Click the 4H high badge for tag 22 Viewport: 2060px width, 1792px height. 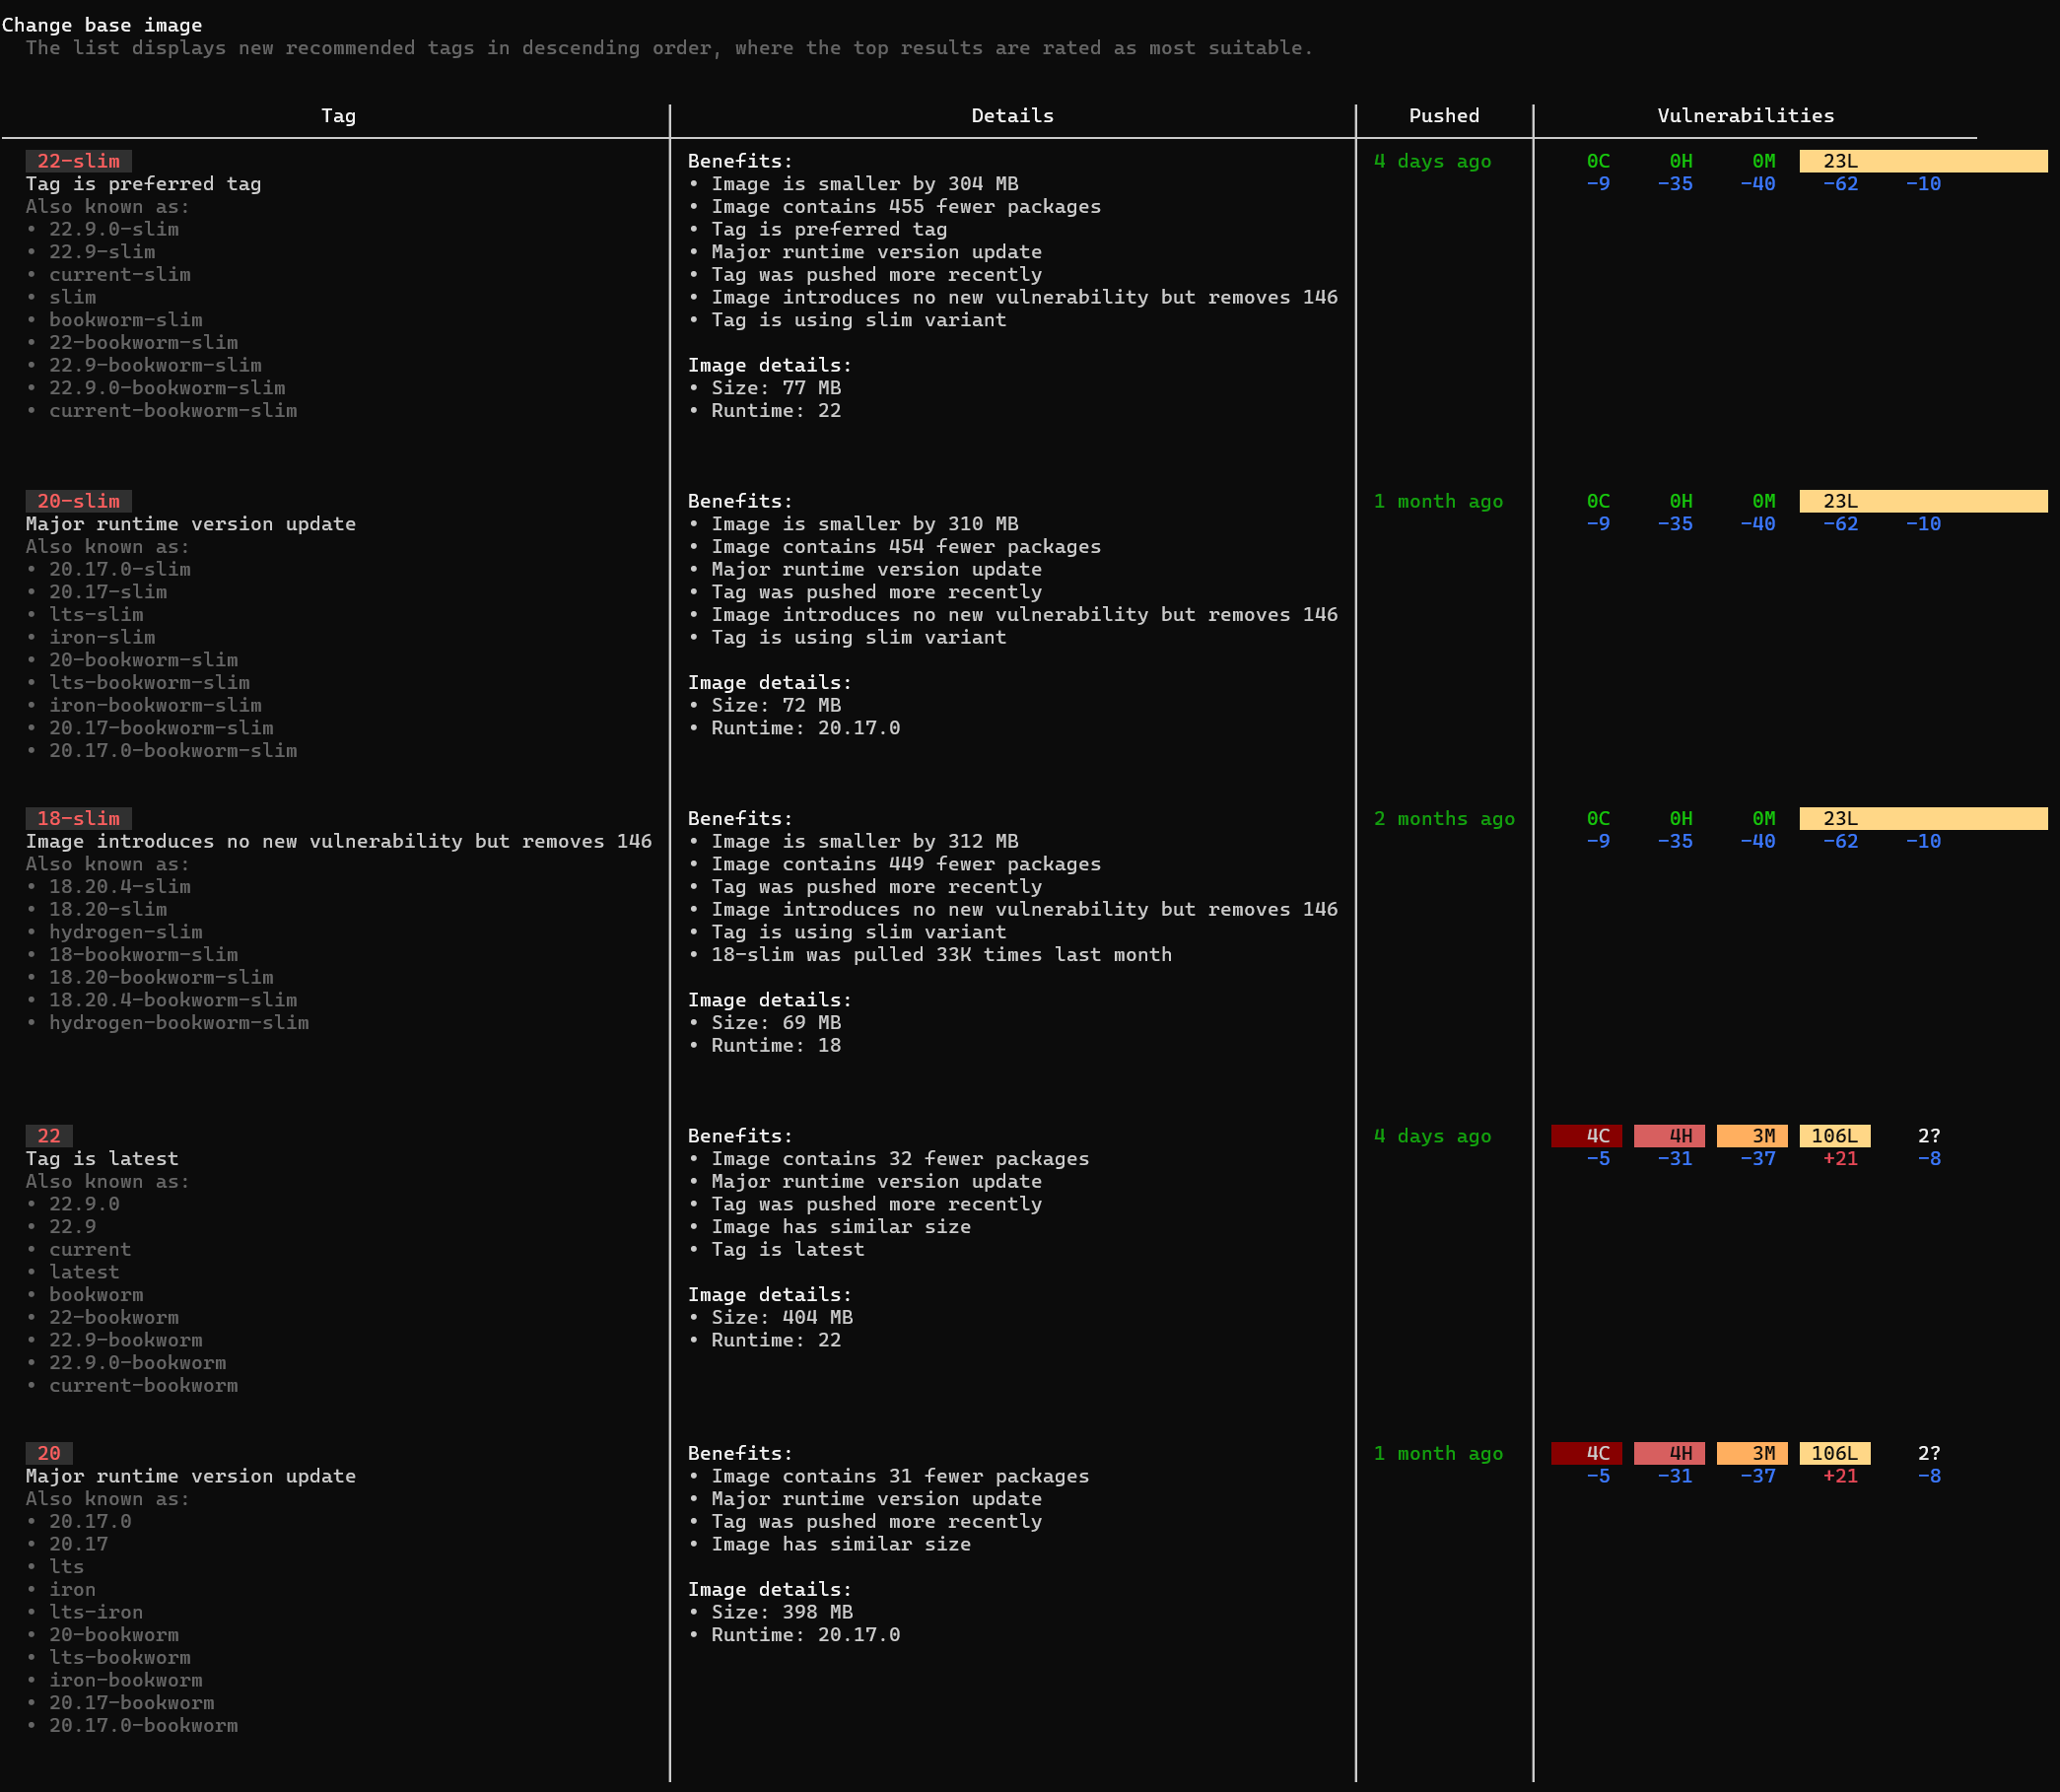(1669, 1136)
